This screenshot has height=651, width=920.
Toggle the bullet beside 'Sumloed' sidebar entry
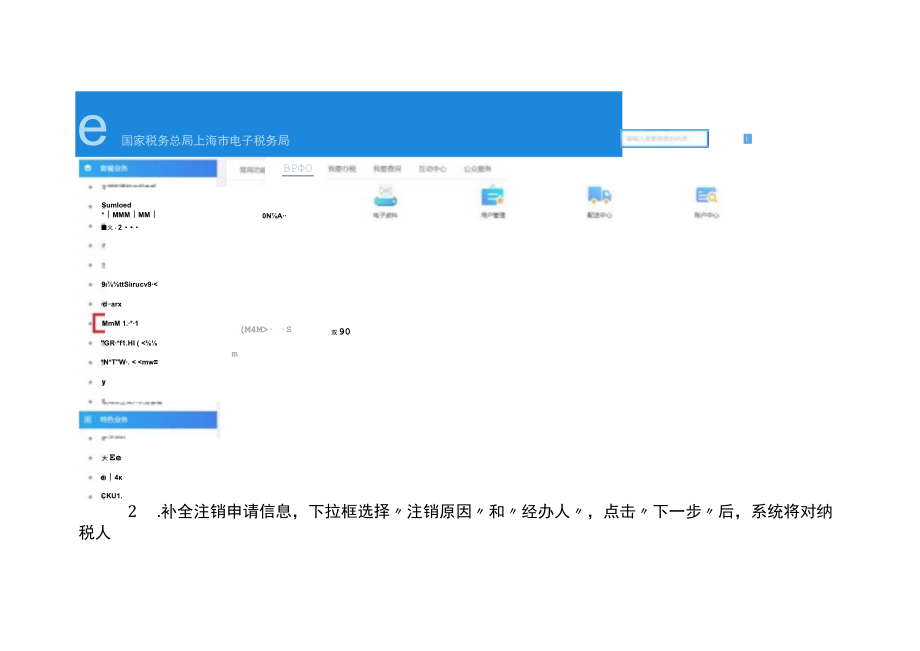tap(90, 205)
